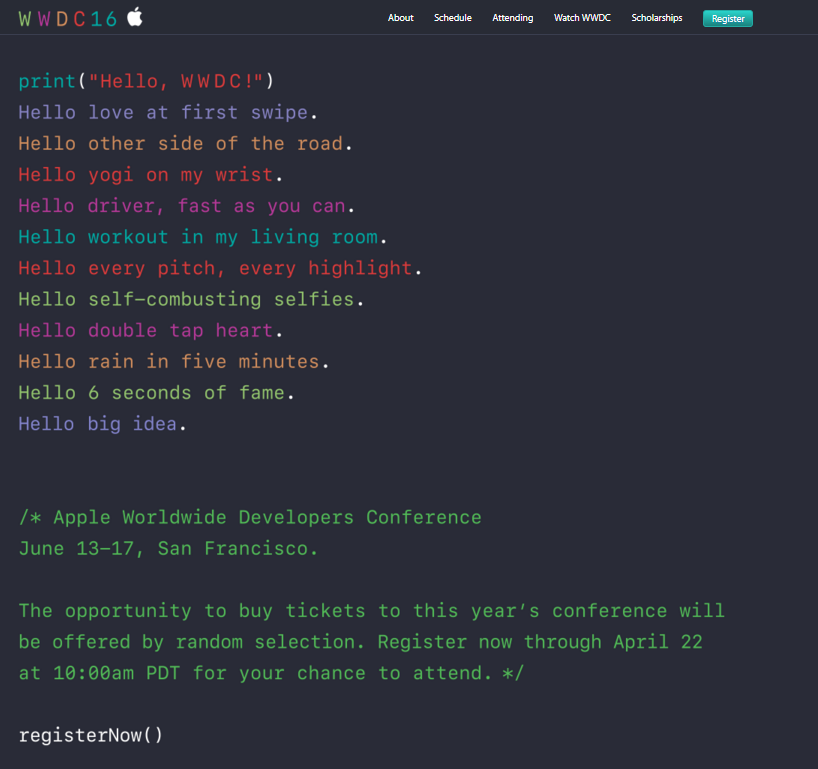Click 'Hello other side of the road.'
The width and height of the screenshot is (818, 769).
(x=185, y=143)
